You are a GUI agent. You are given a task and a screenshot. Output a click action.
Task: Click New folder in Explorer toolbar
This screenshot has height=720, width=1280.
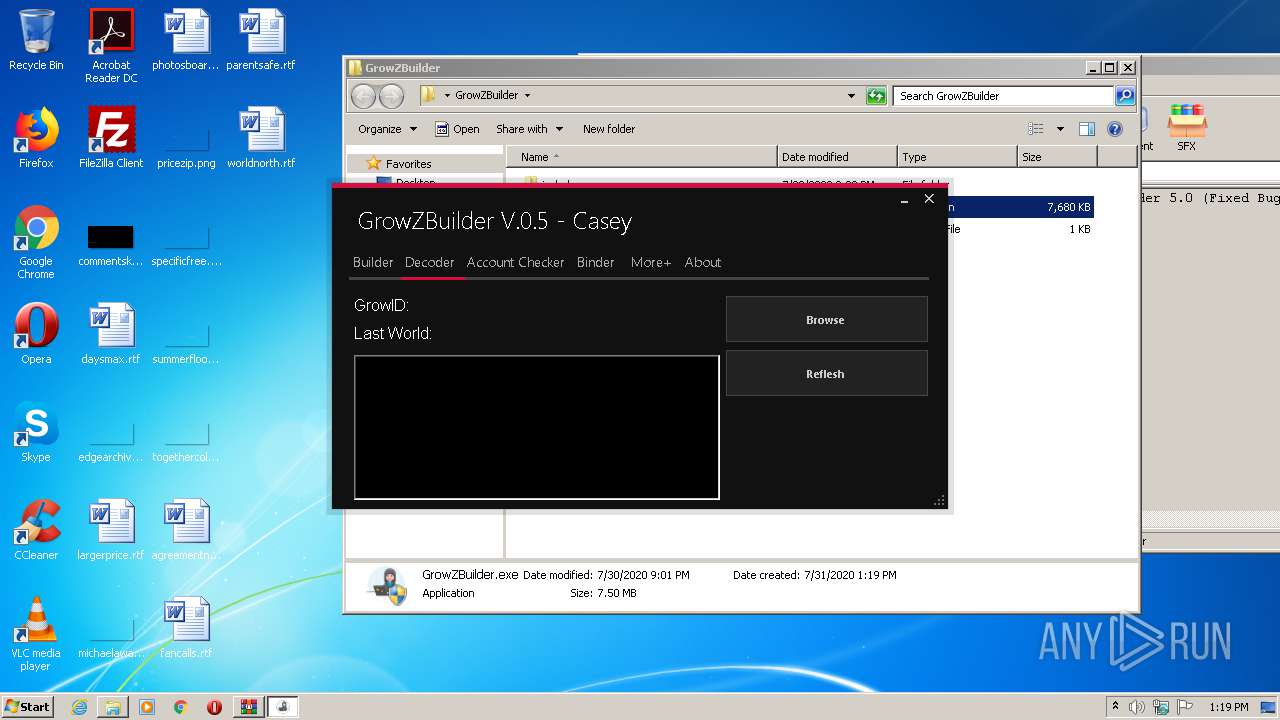[609, 129]
